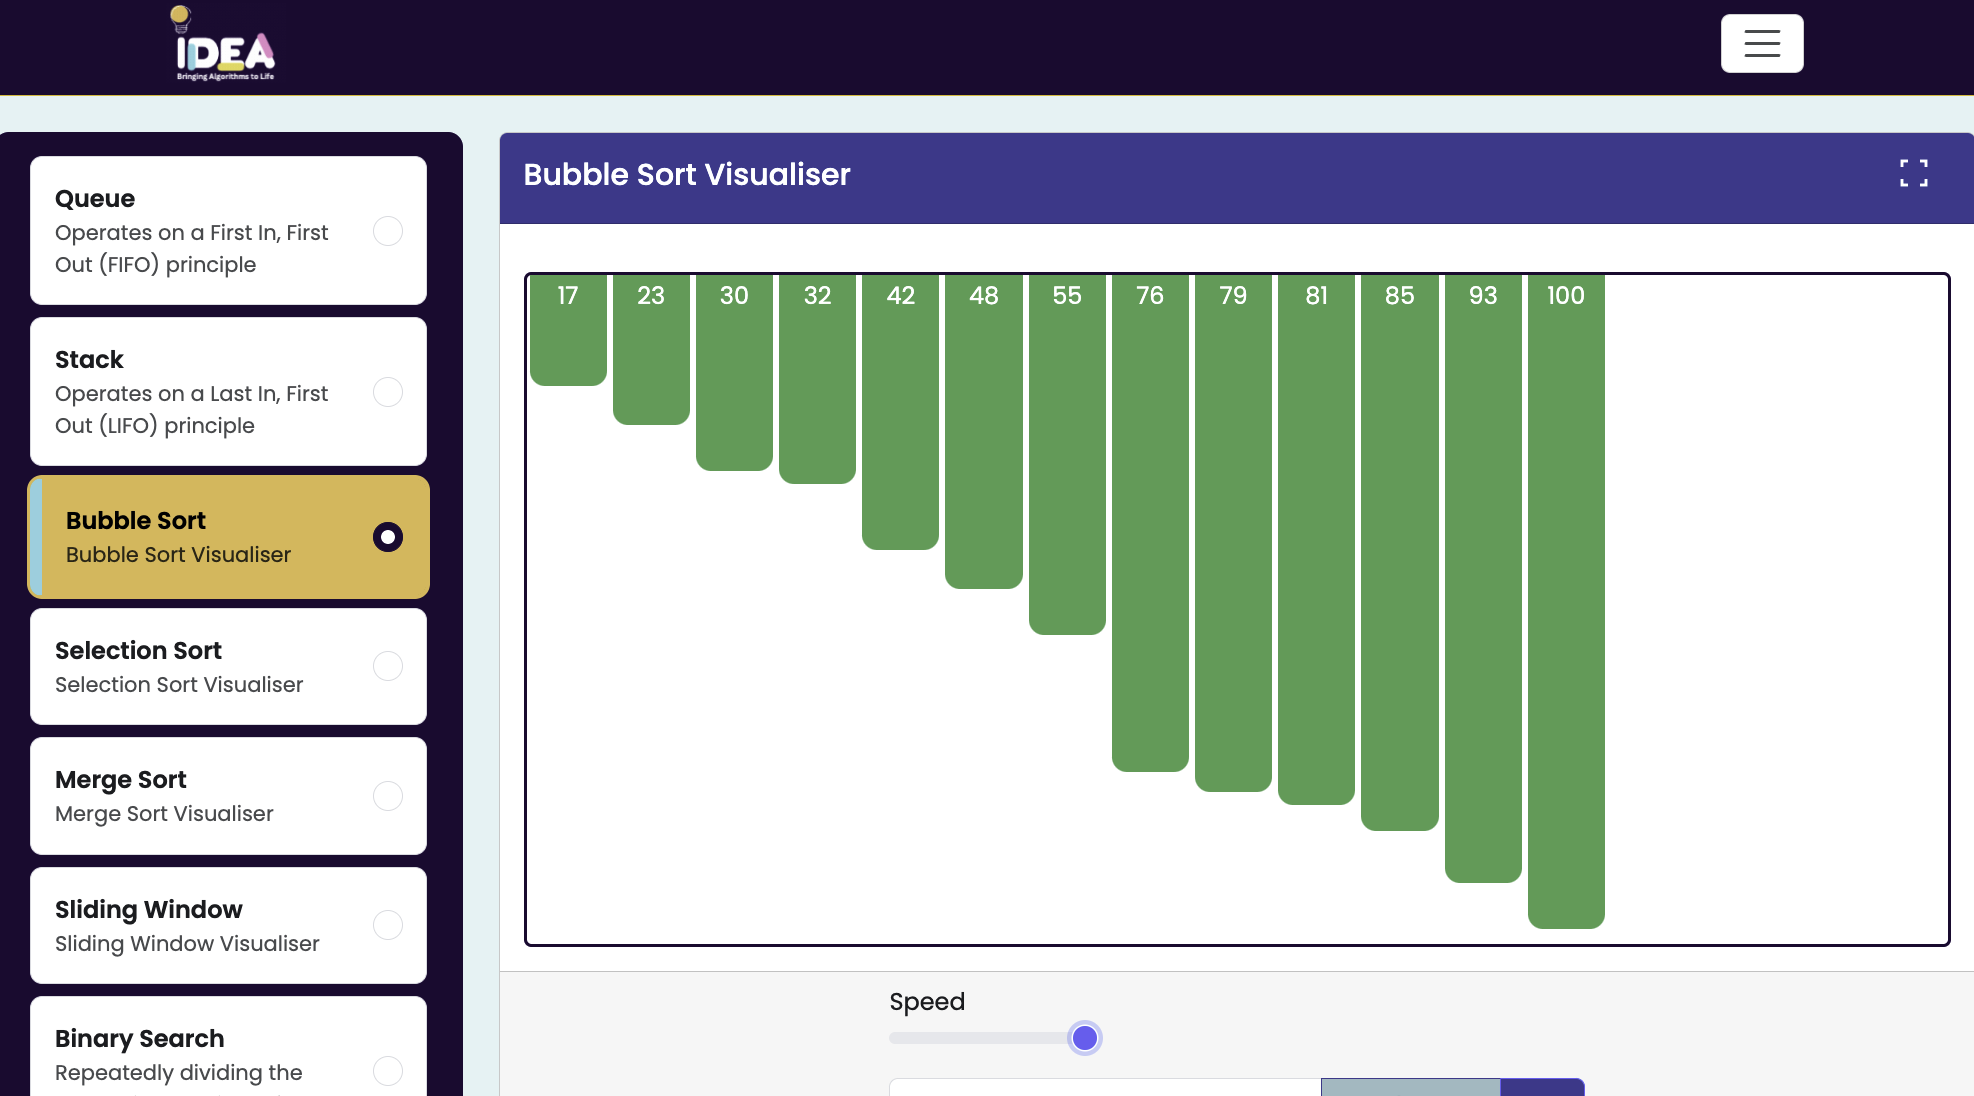Select the Selection Sort radio button
Screen dimensions: 1974x1096
[388, 666]
